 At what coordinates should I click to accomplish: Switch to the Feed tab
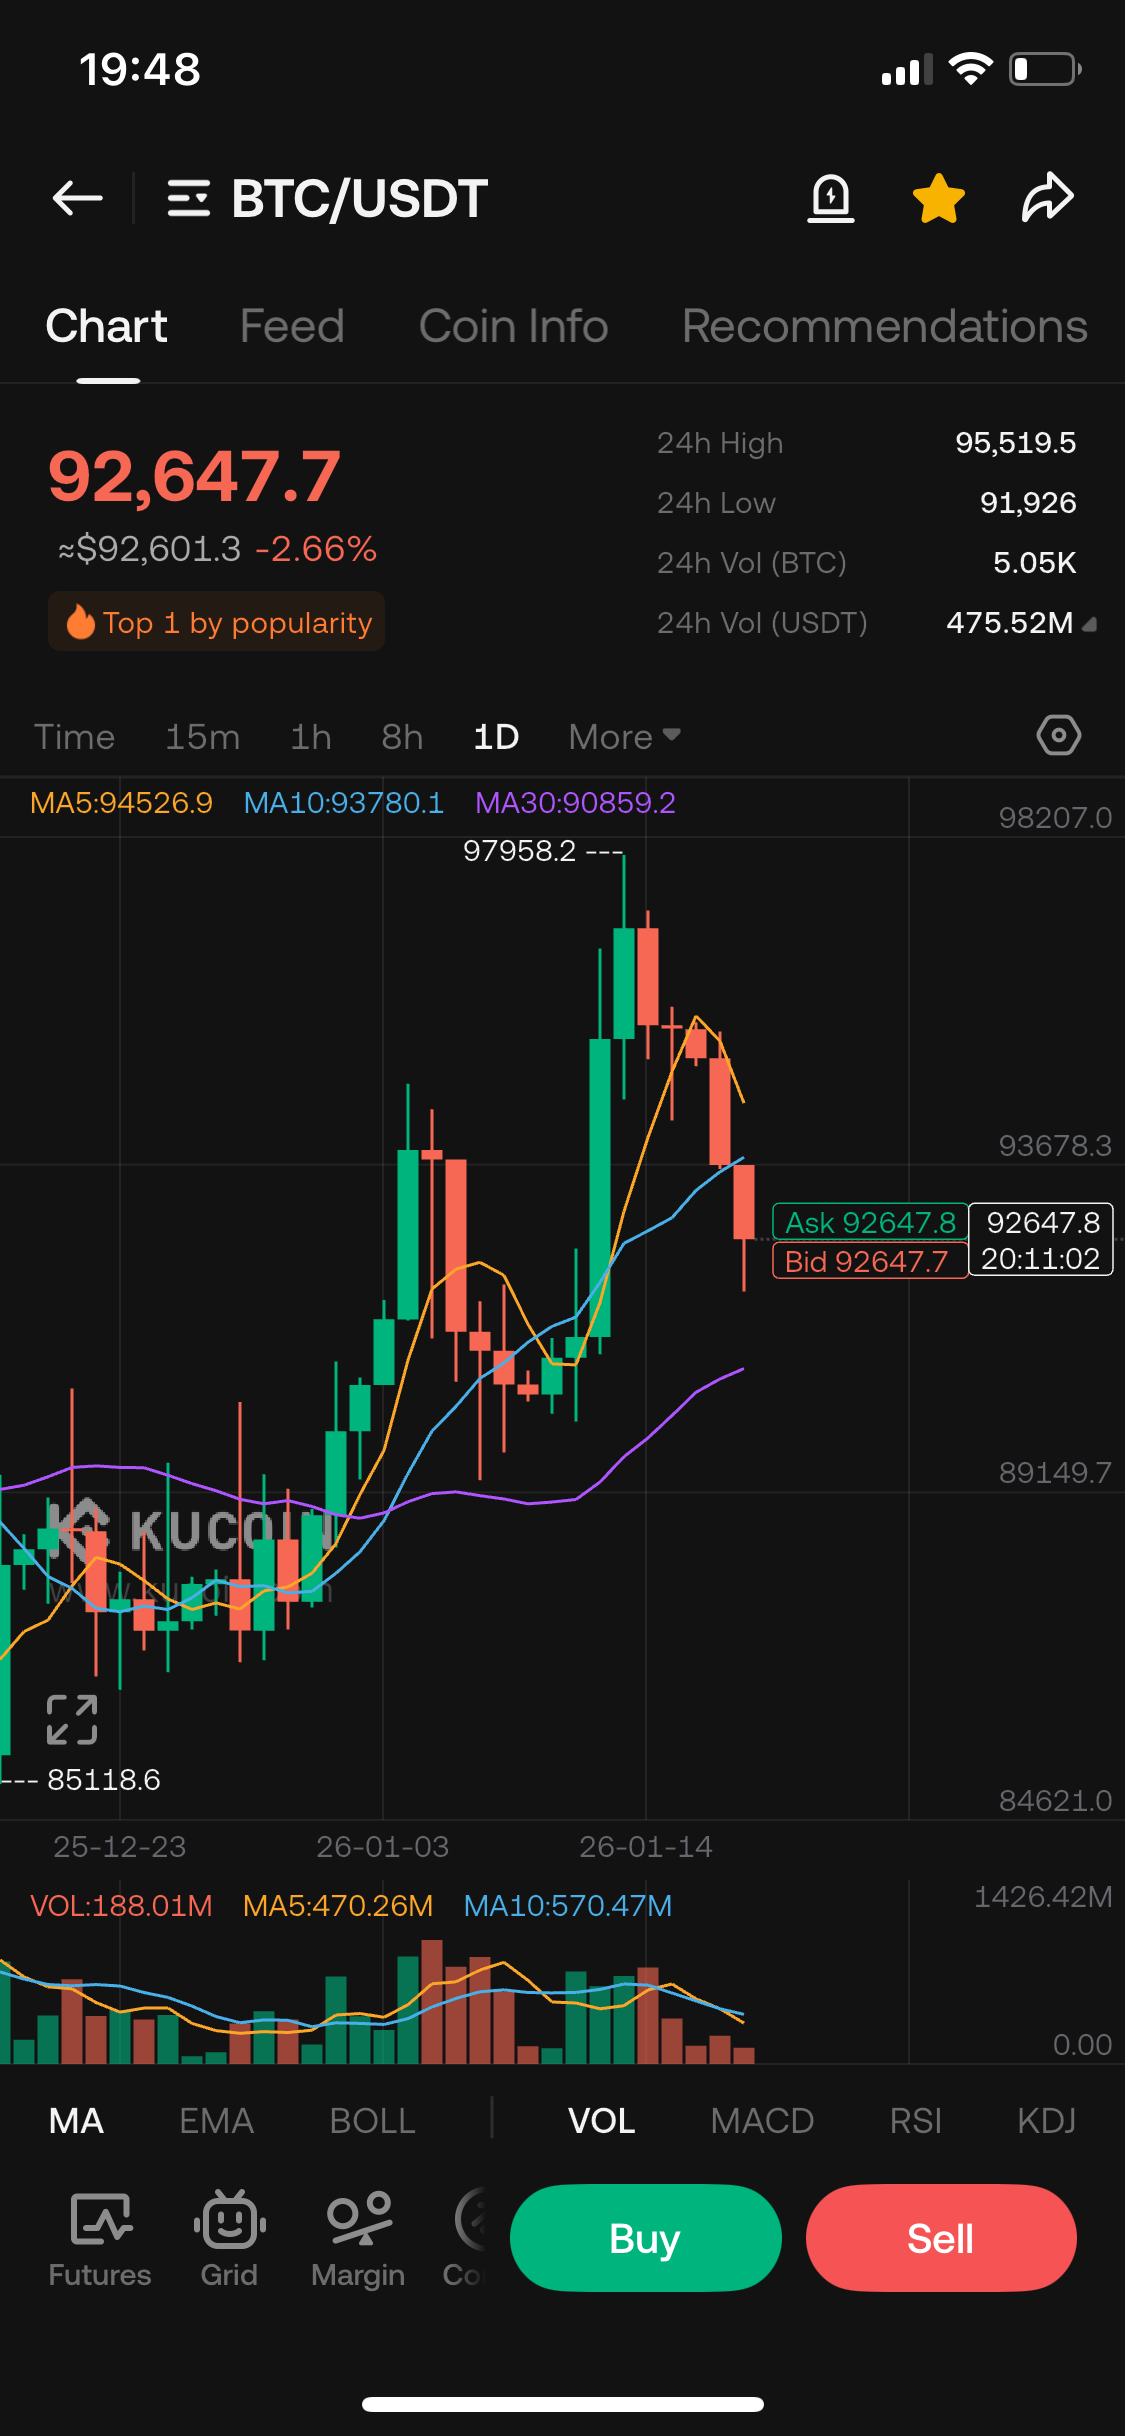click(x=292, y=326)
